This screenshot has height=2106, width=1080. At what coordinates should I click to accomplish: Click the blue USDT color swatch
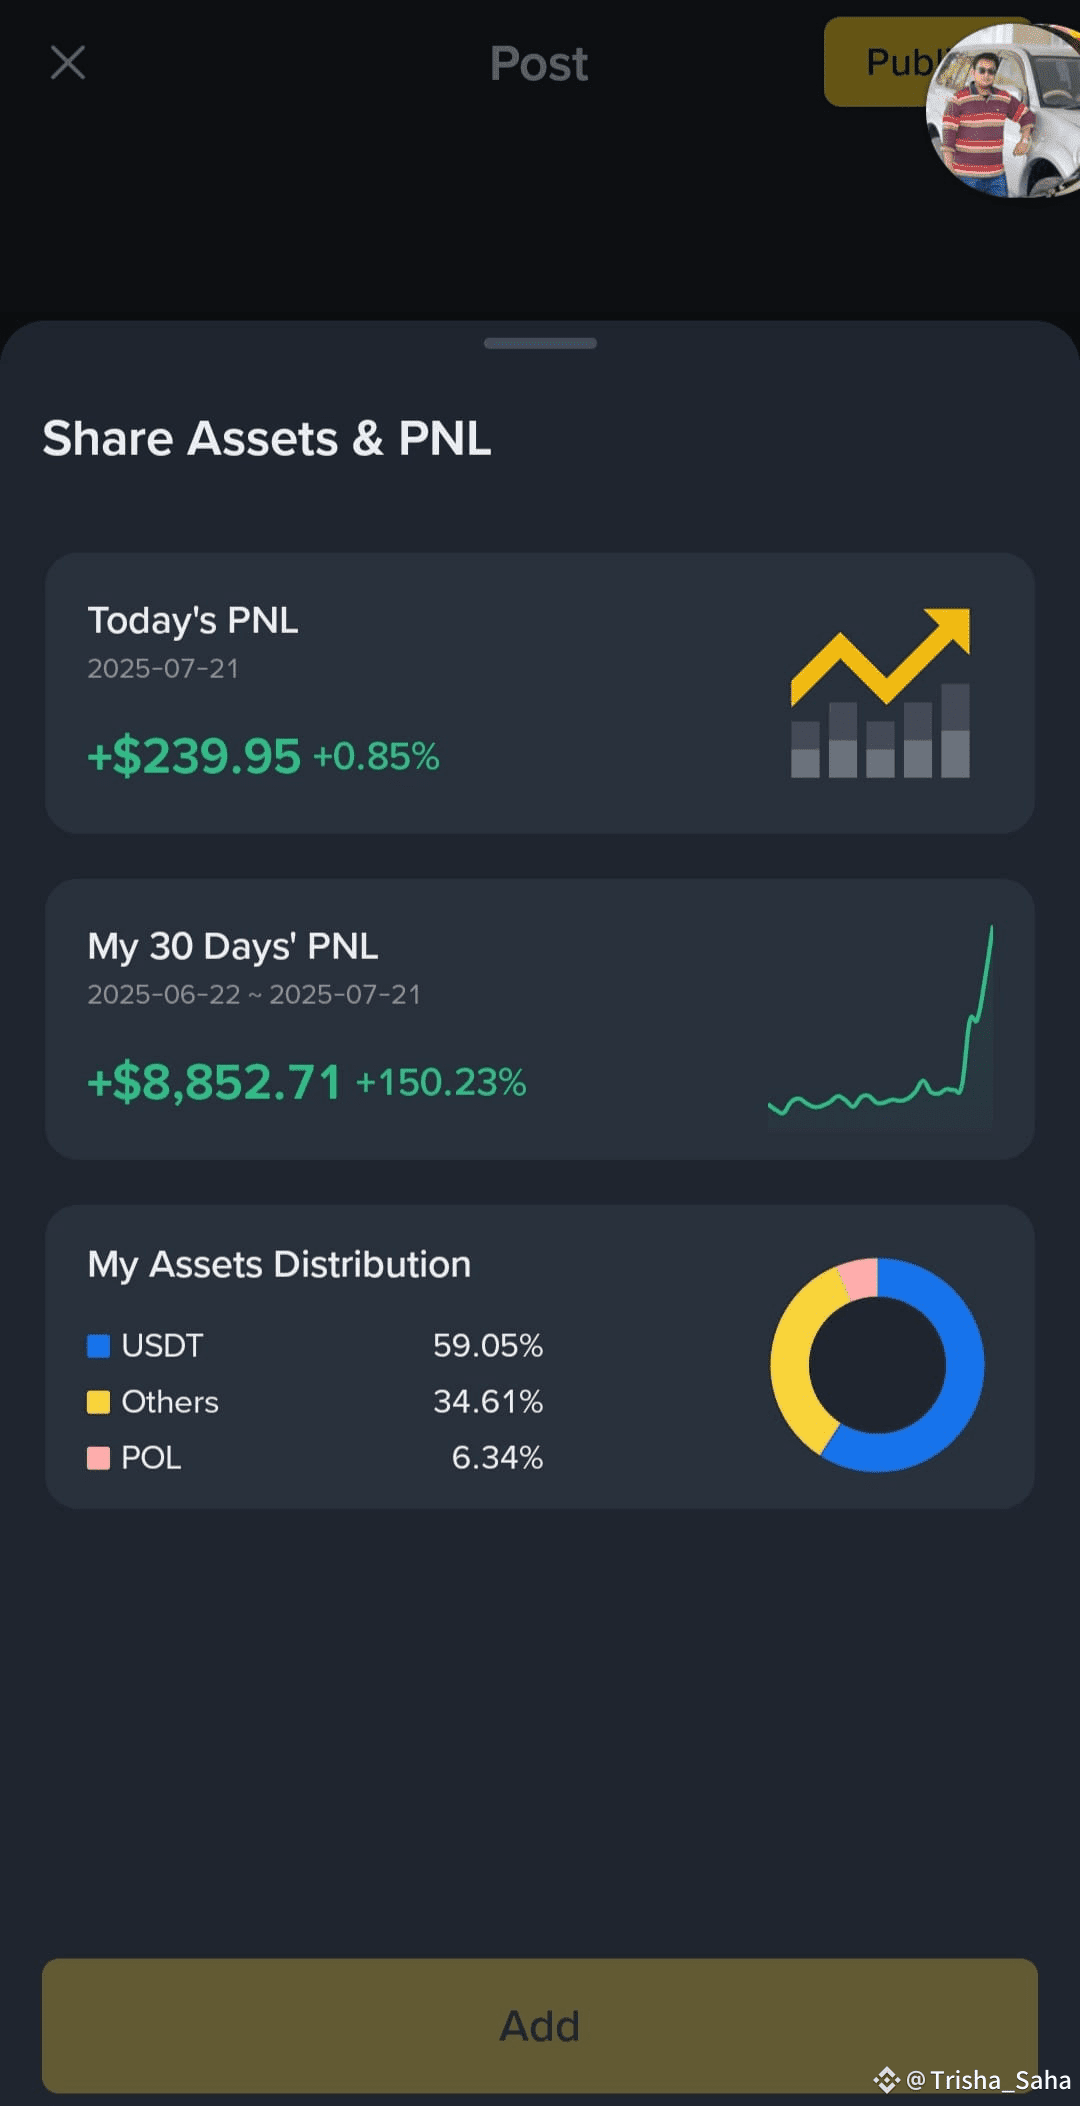tap(98, 1346)
